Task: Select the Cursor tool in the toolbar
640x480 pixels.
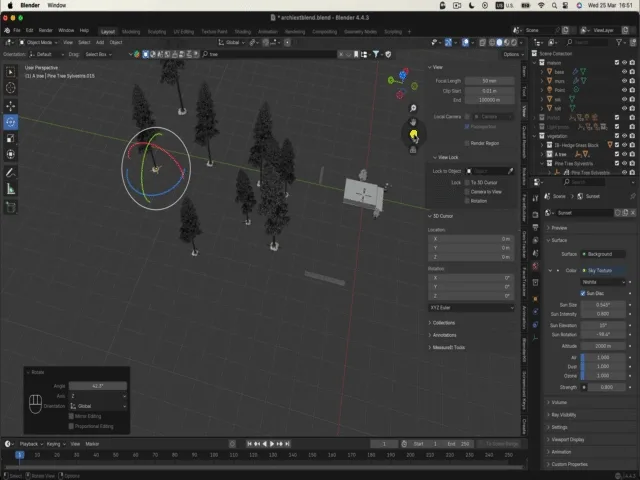Action: pos(11,88)
